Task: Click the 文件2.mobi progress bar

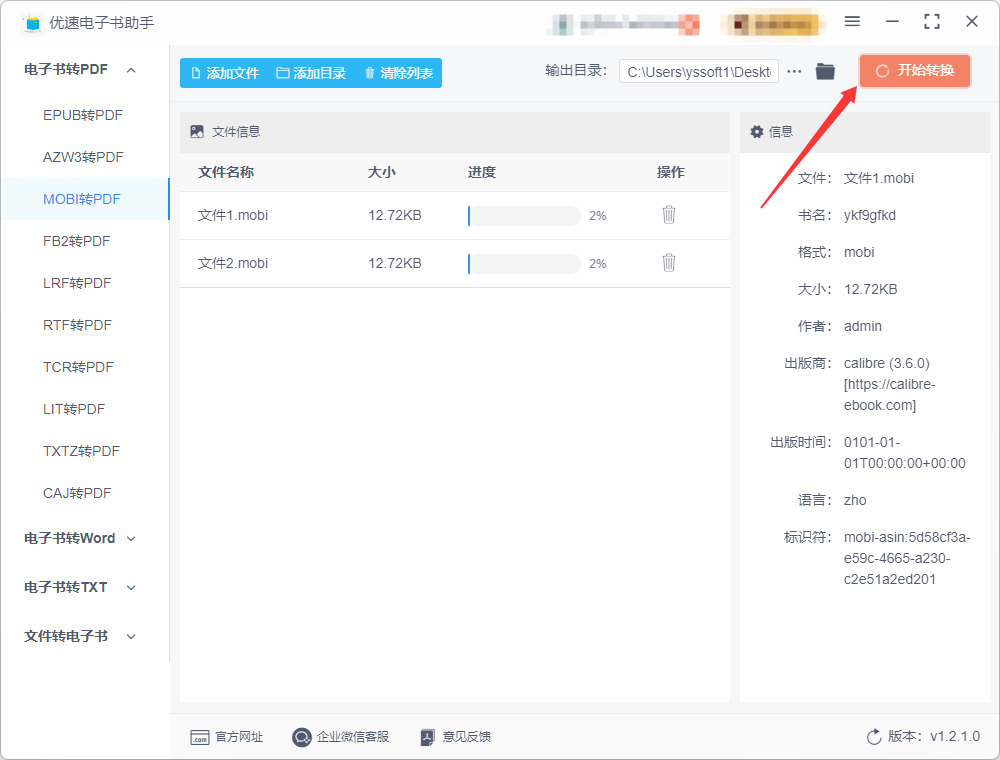Action: (524, 263)
